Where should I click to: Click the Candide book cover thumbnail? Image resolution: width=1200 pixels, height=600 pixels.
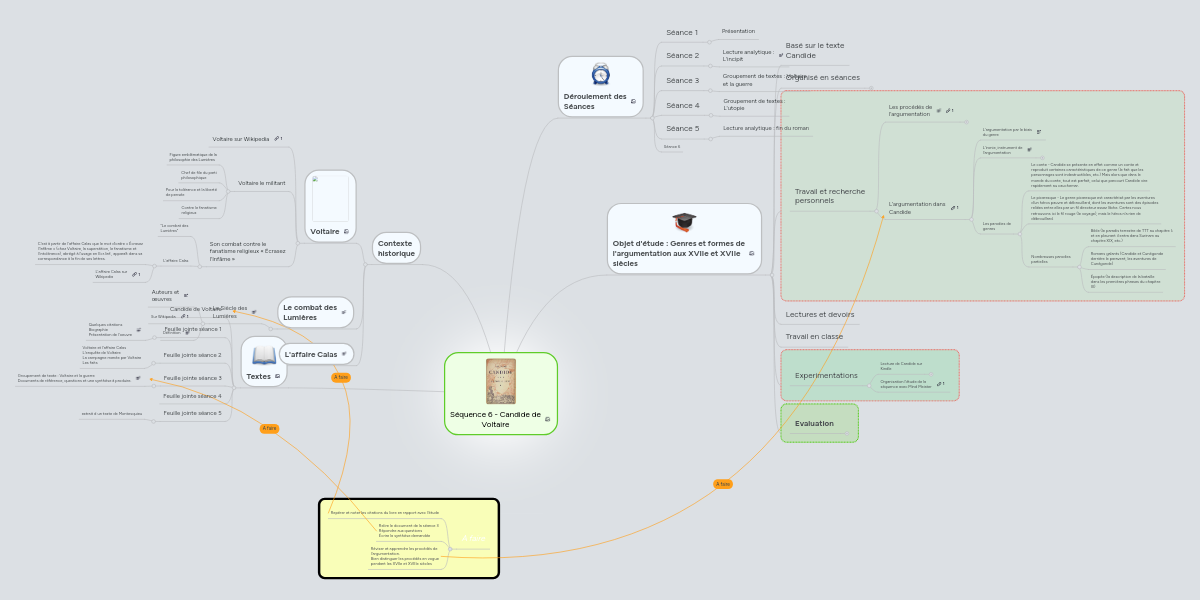click(501, 381)
